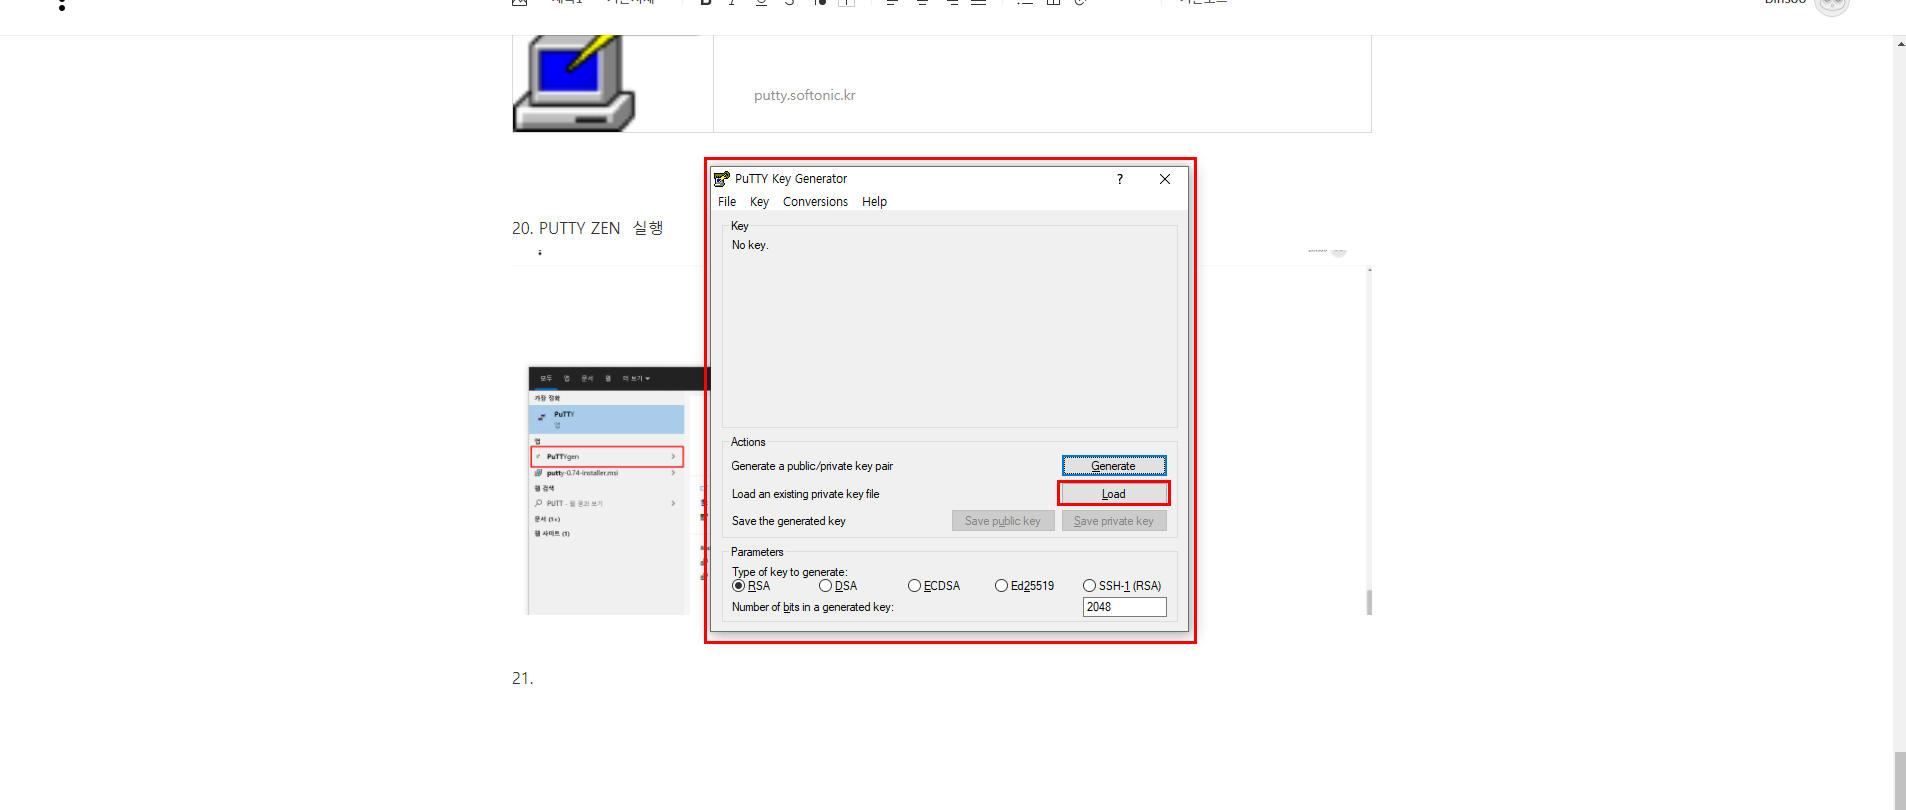Viewport: 1906px width, 810px height.
Task: Open the Conversions menu
Action: (x=815, y=202)
